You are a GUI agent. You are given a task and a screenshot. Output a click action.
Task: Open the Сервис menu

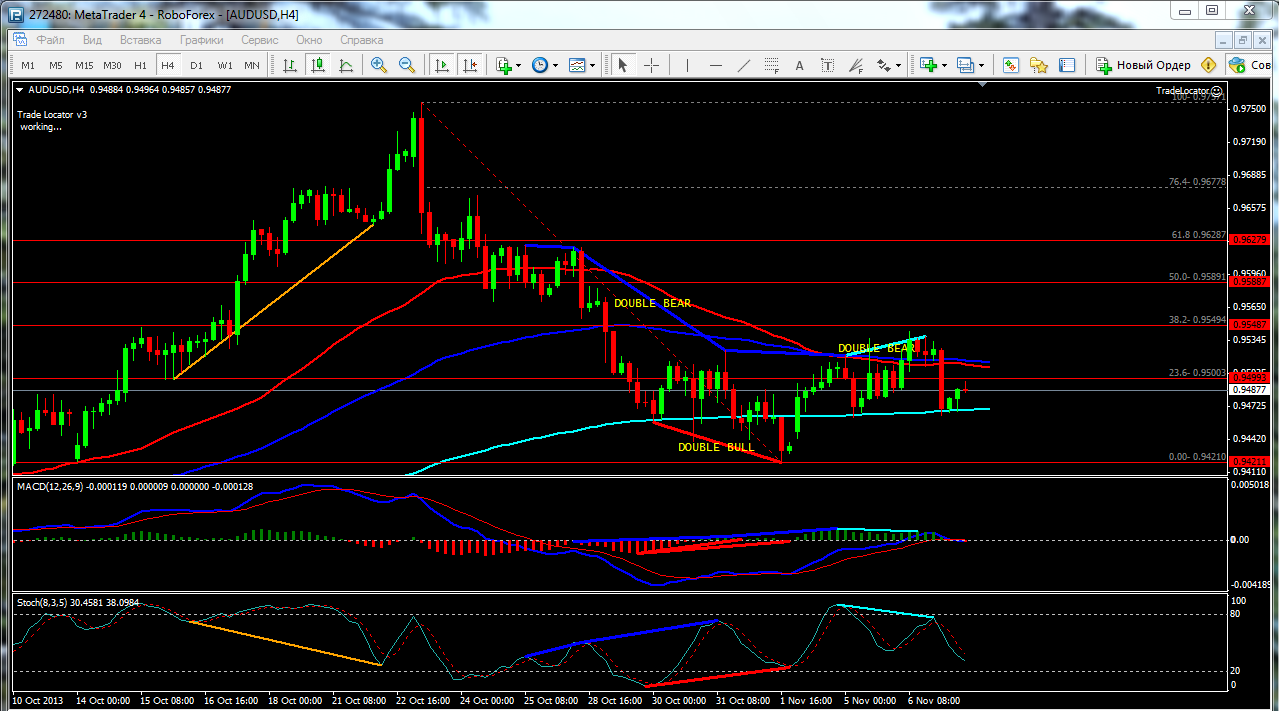pos(260,40)
